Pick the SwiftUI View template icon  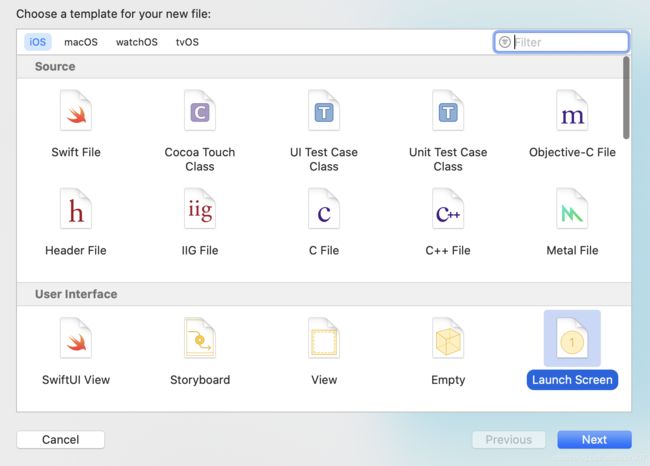pyautogui.click(x=76, y=338)
